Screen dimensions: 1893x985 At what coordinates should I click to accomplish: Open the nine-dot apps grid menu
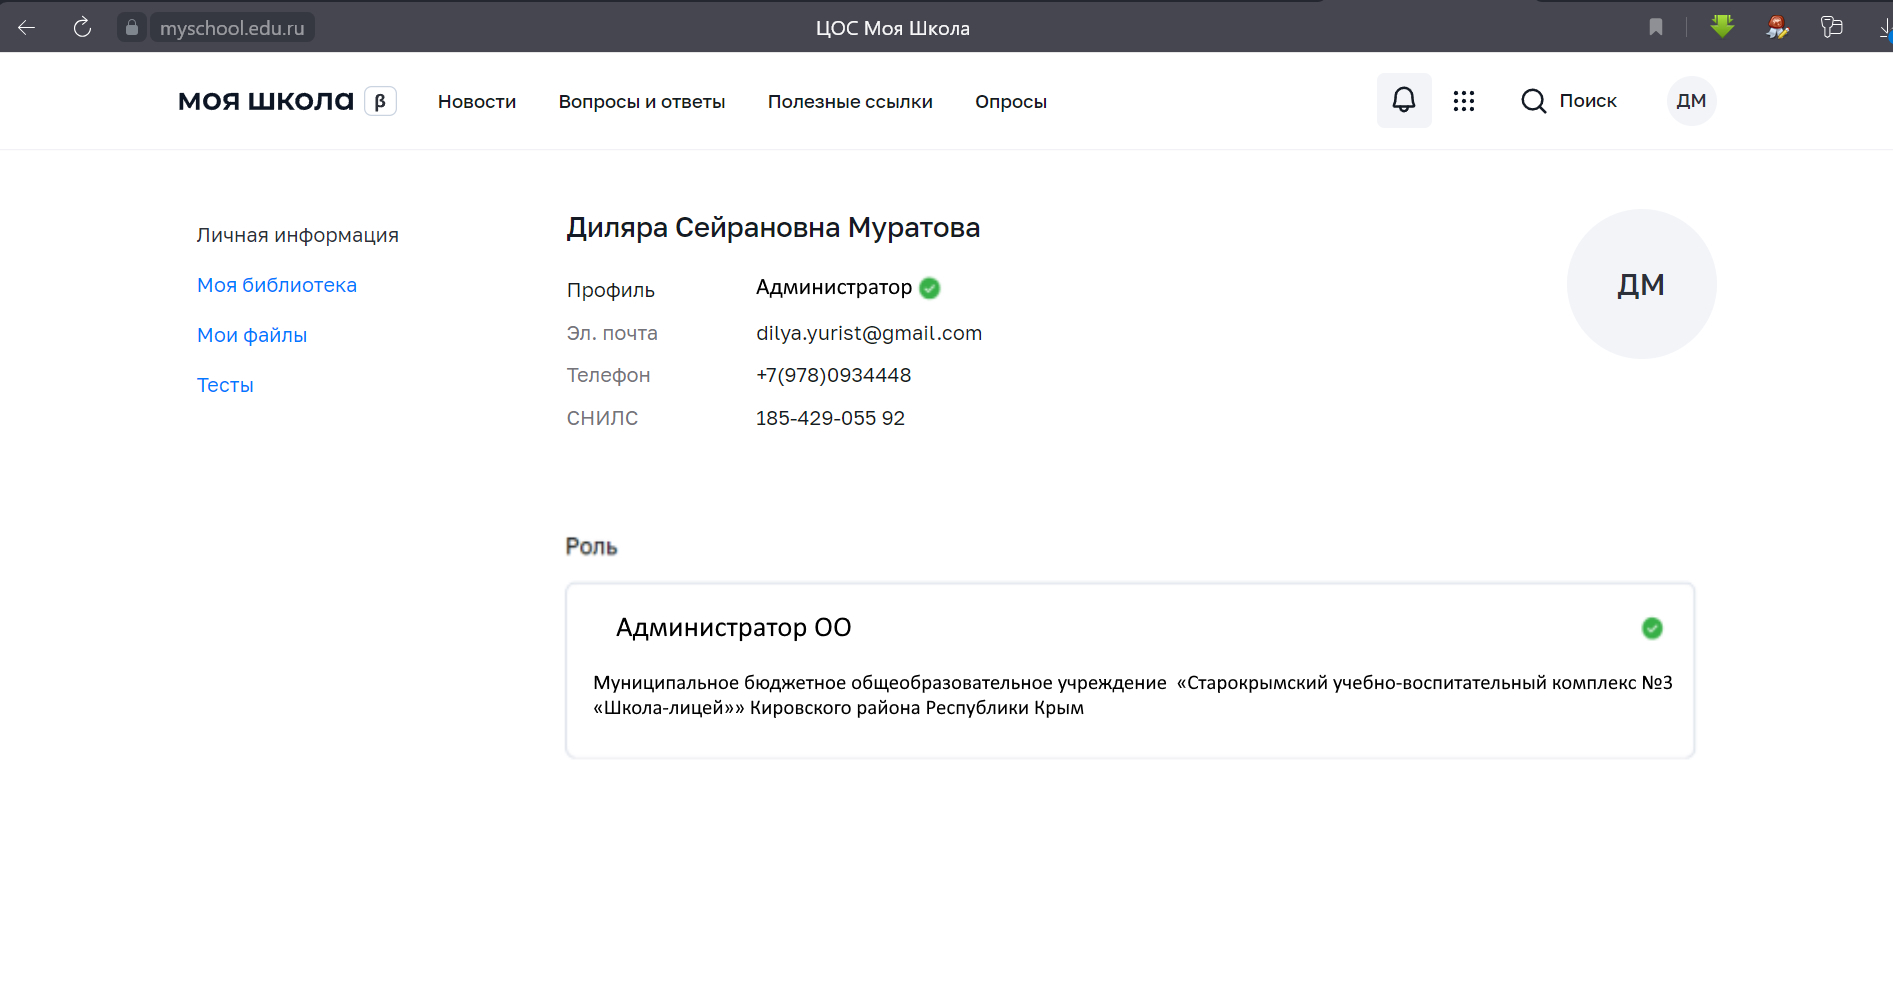click(x=1464, y=101)
